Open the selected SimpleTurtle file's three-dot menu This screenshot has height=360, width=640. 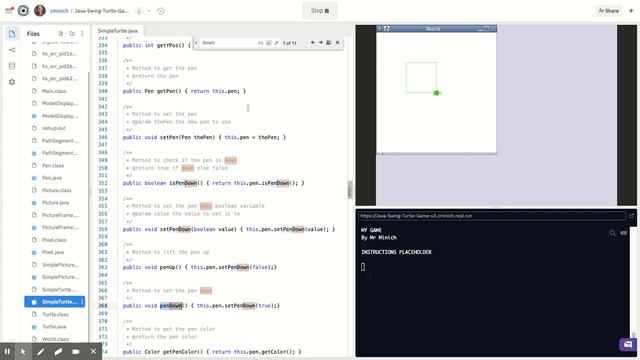(82, 302)
